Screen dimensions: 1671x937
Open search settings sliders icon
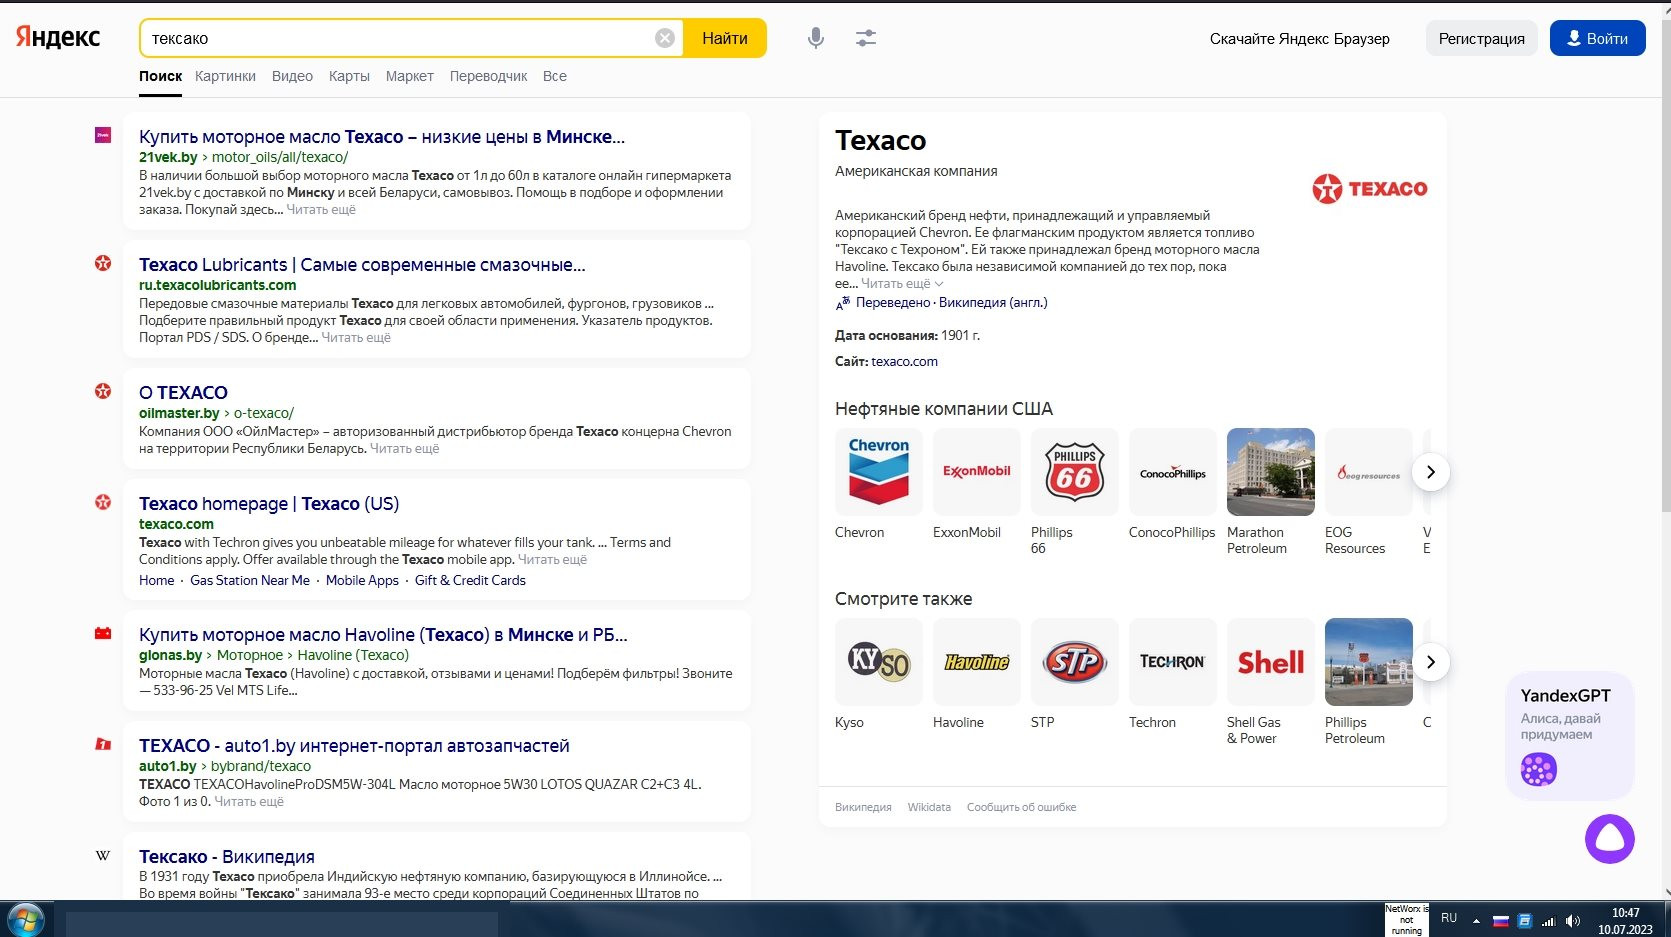866,38
